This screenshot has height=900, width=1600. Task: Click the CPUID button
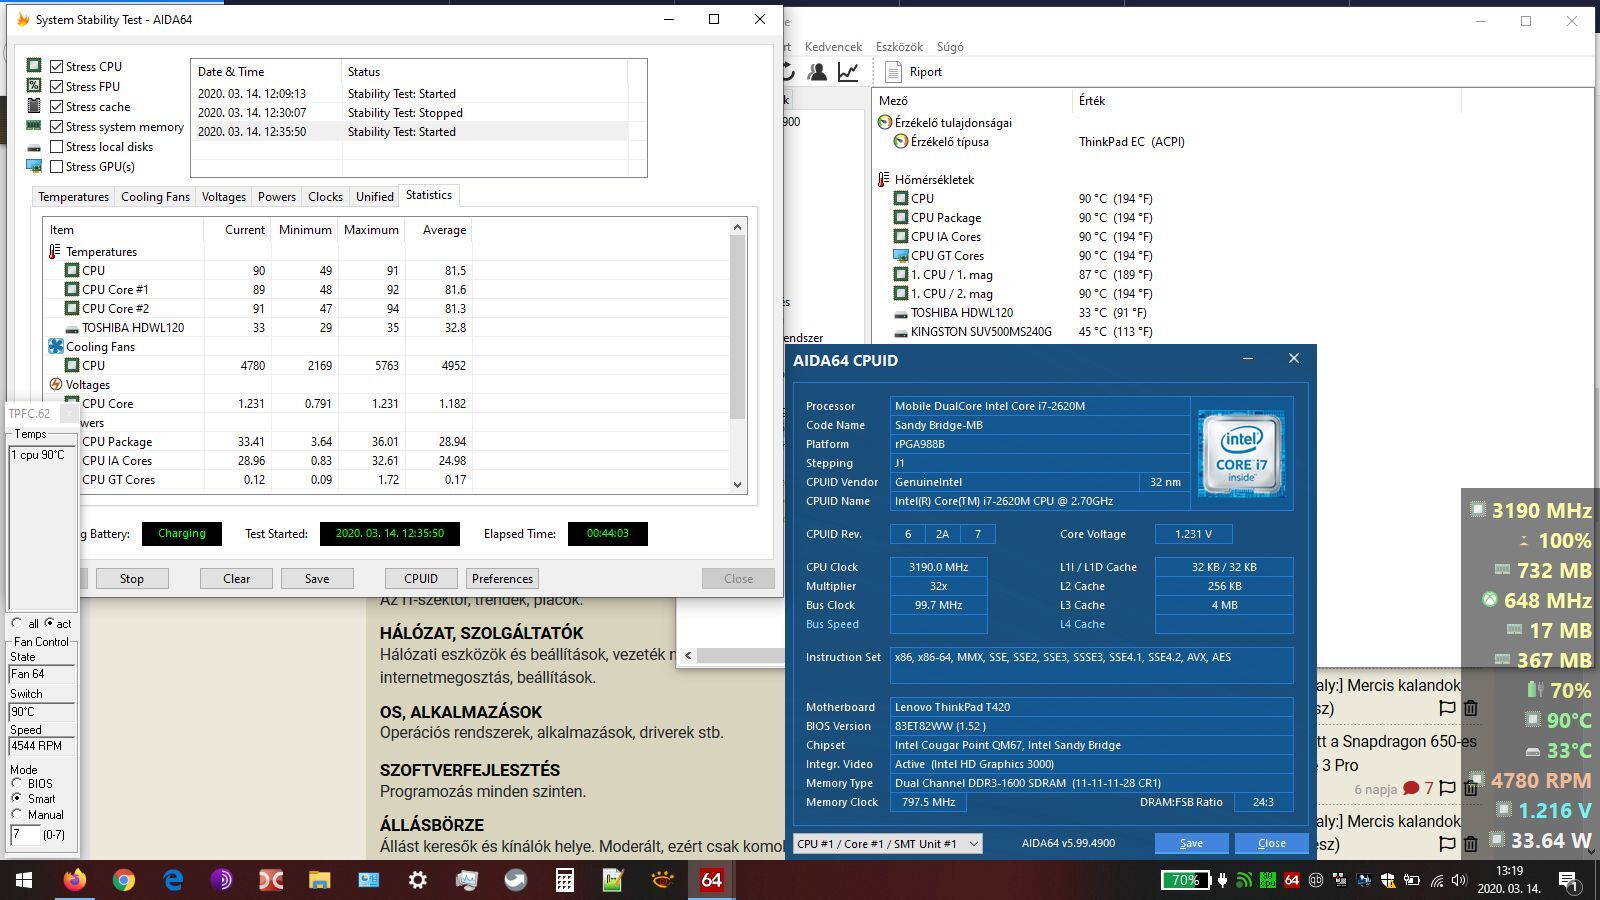pos(421,578)
